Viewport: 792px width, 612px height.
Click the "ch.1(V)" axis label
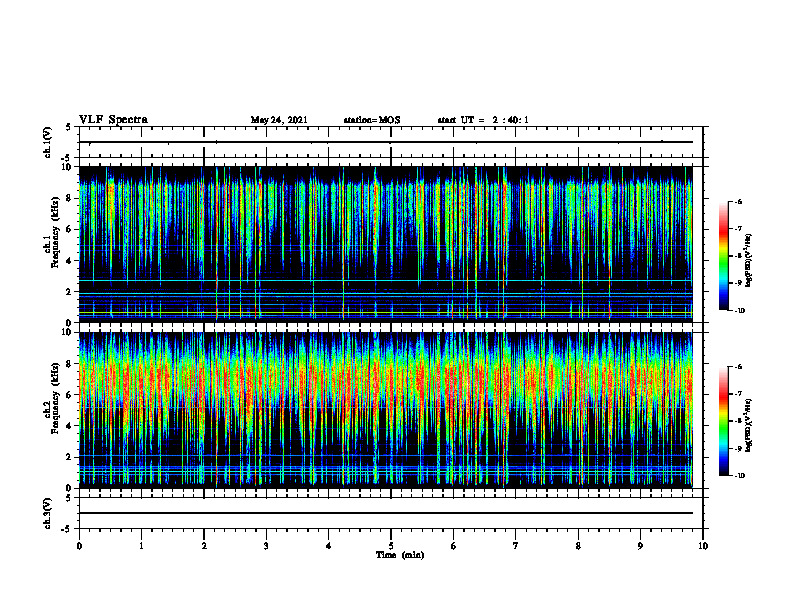coord(48,142)
